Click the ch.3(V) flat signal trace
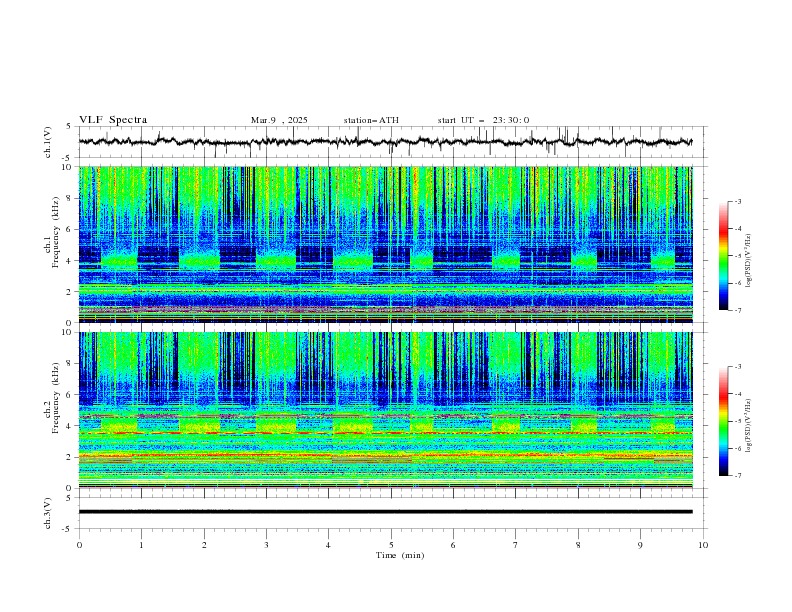 coord(386,512)
